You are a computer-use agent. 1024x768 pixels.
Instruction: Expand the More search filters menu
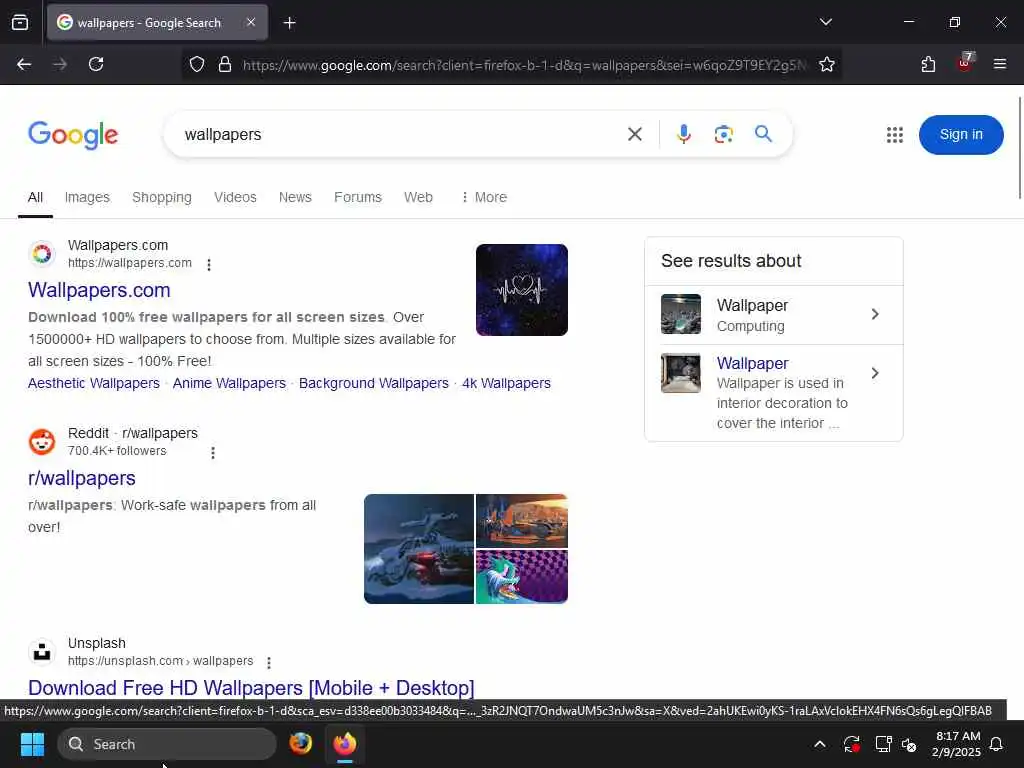484,197
